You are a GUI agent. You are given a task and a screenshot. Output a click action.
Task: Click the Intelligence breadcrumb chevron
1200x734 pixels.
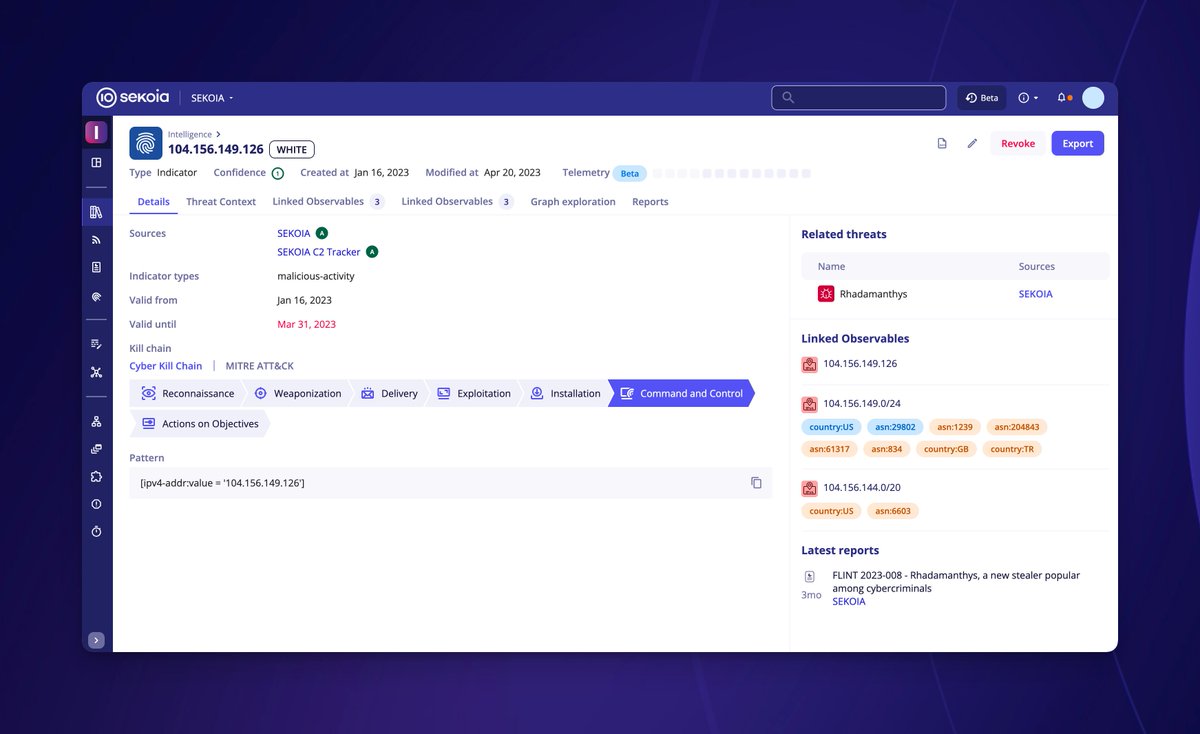[x=218, y=134]
